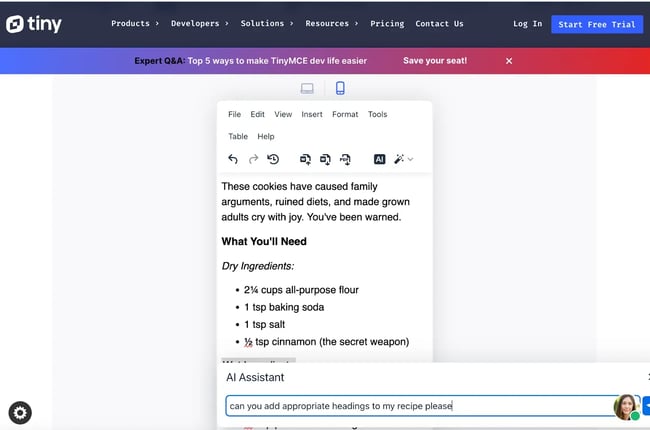
Task: Switch to mobile preview icon
Action: (340, 88)
